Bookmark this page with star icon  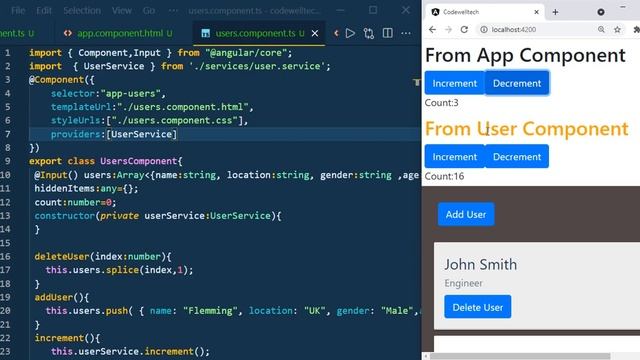pos(617,29)
